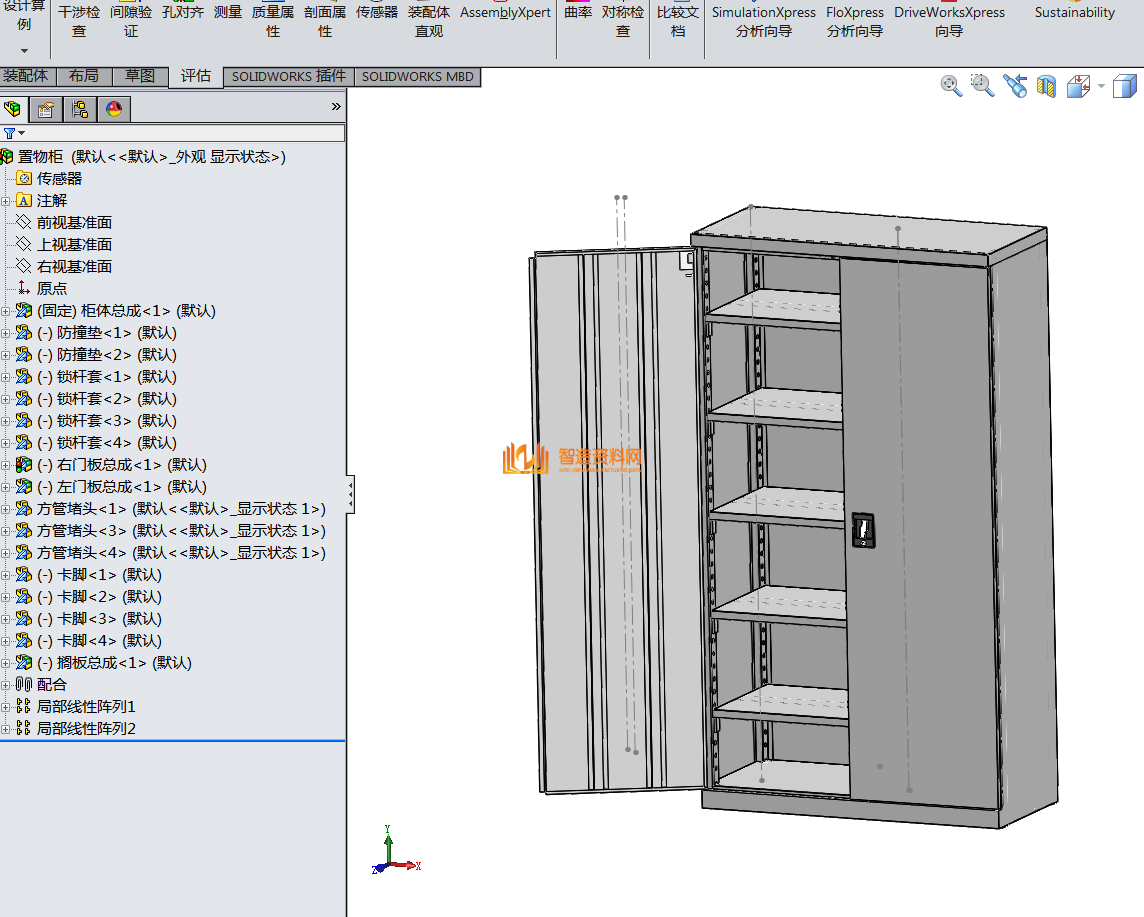Click the Display Style cube icon
Screen dimensions: 1144x917
click(1125, 86)
